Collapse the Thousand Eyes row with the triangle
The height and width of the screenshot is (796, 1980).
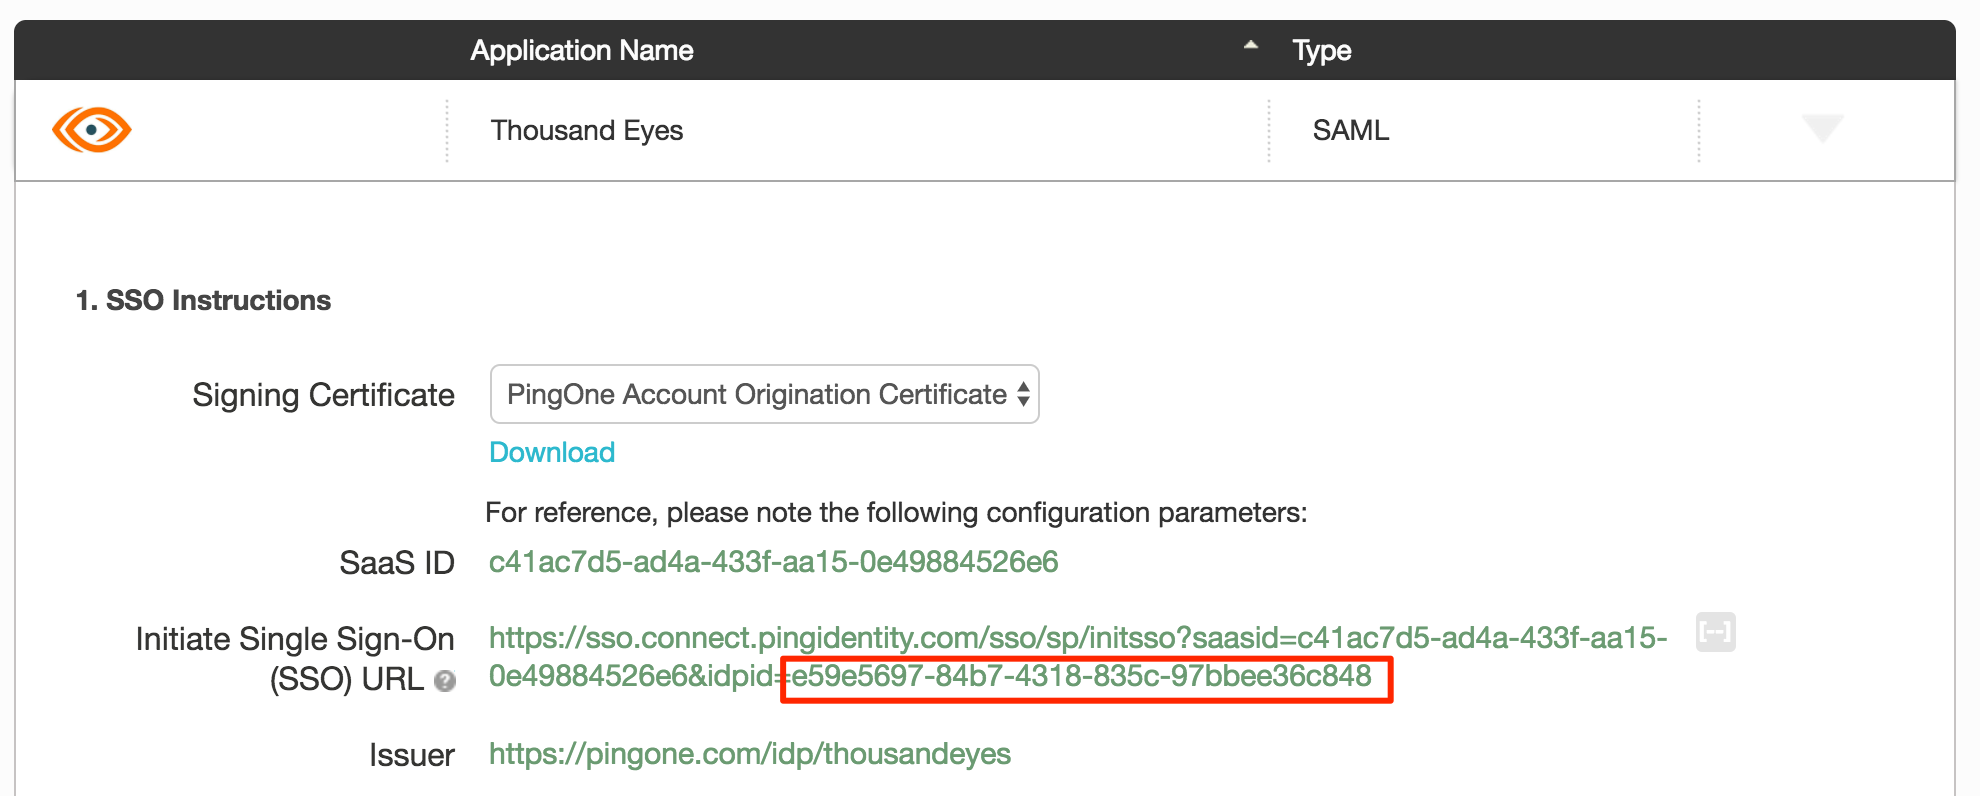[1822, 128]
